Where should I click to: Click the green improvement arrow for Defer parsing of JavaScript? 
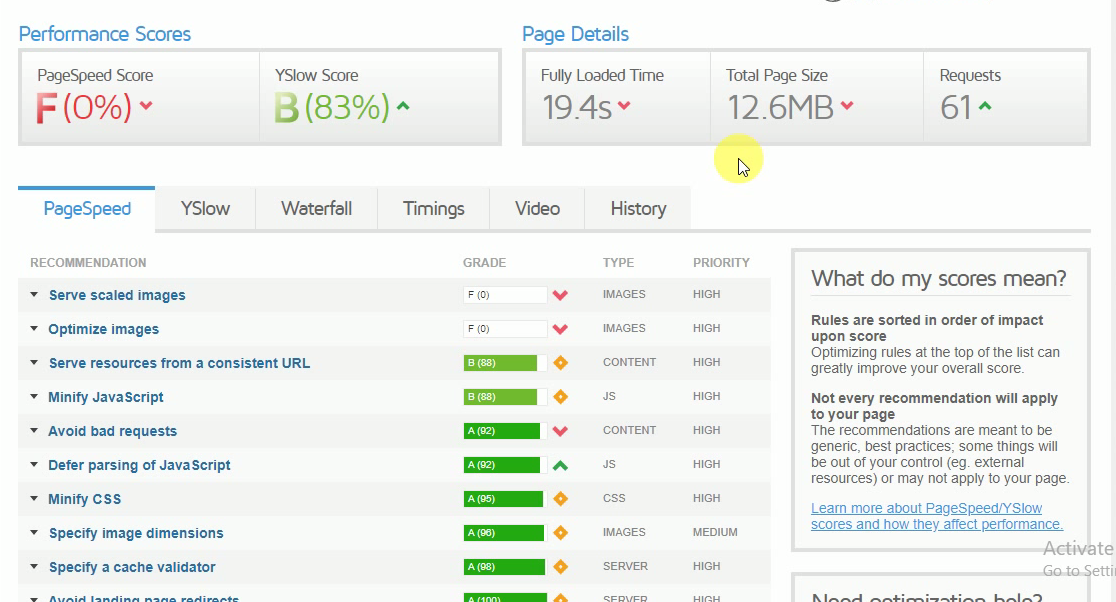point(560,464)
